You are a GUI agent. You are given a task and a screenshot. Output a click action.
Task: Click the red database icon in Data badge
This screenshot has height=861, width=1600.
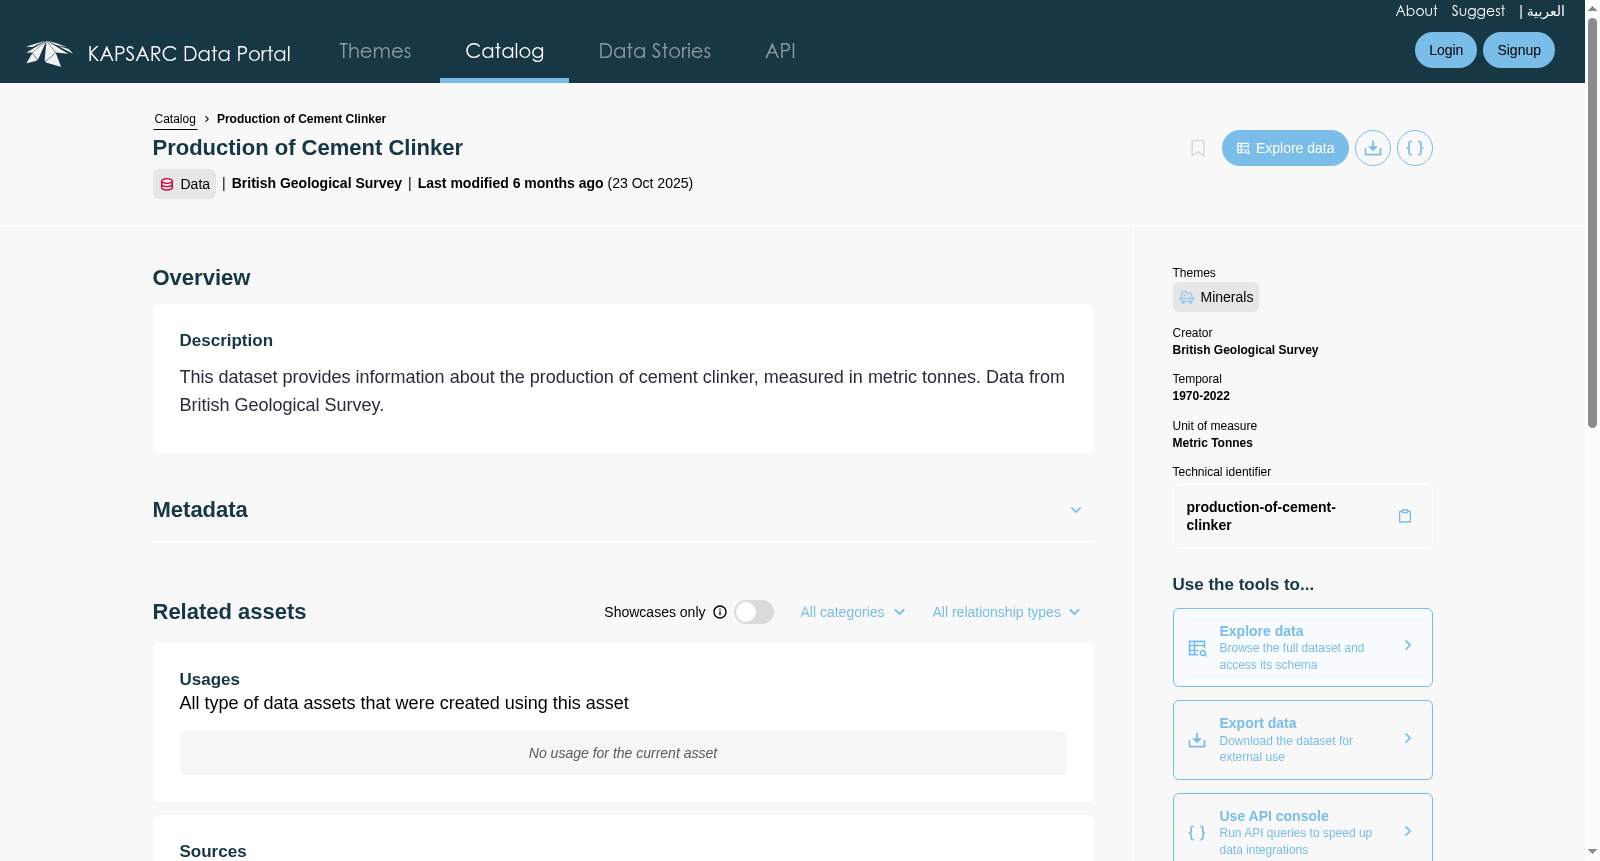coord(167,184)
